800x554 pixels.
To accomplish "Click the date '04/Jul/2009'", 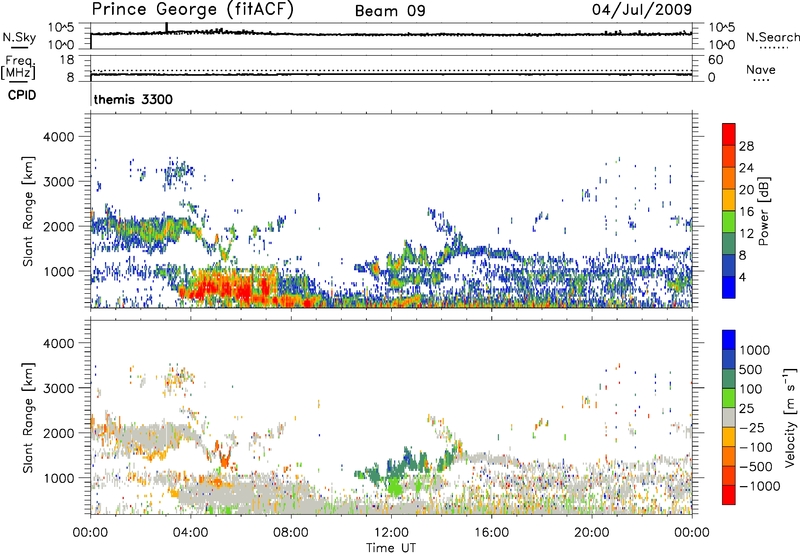I will coord(642,9).
